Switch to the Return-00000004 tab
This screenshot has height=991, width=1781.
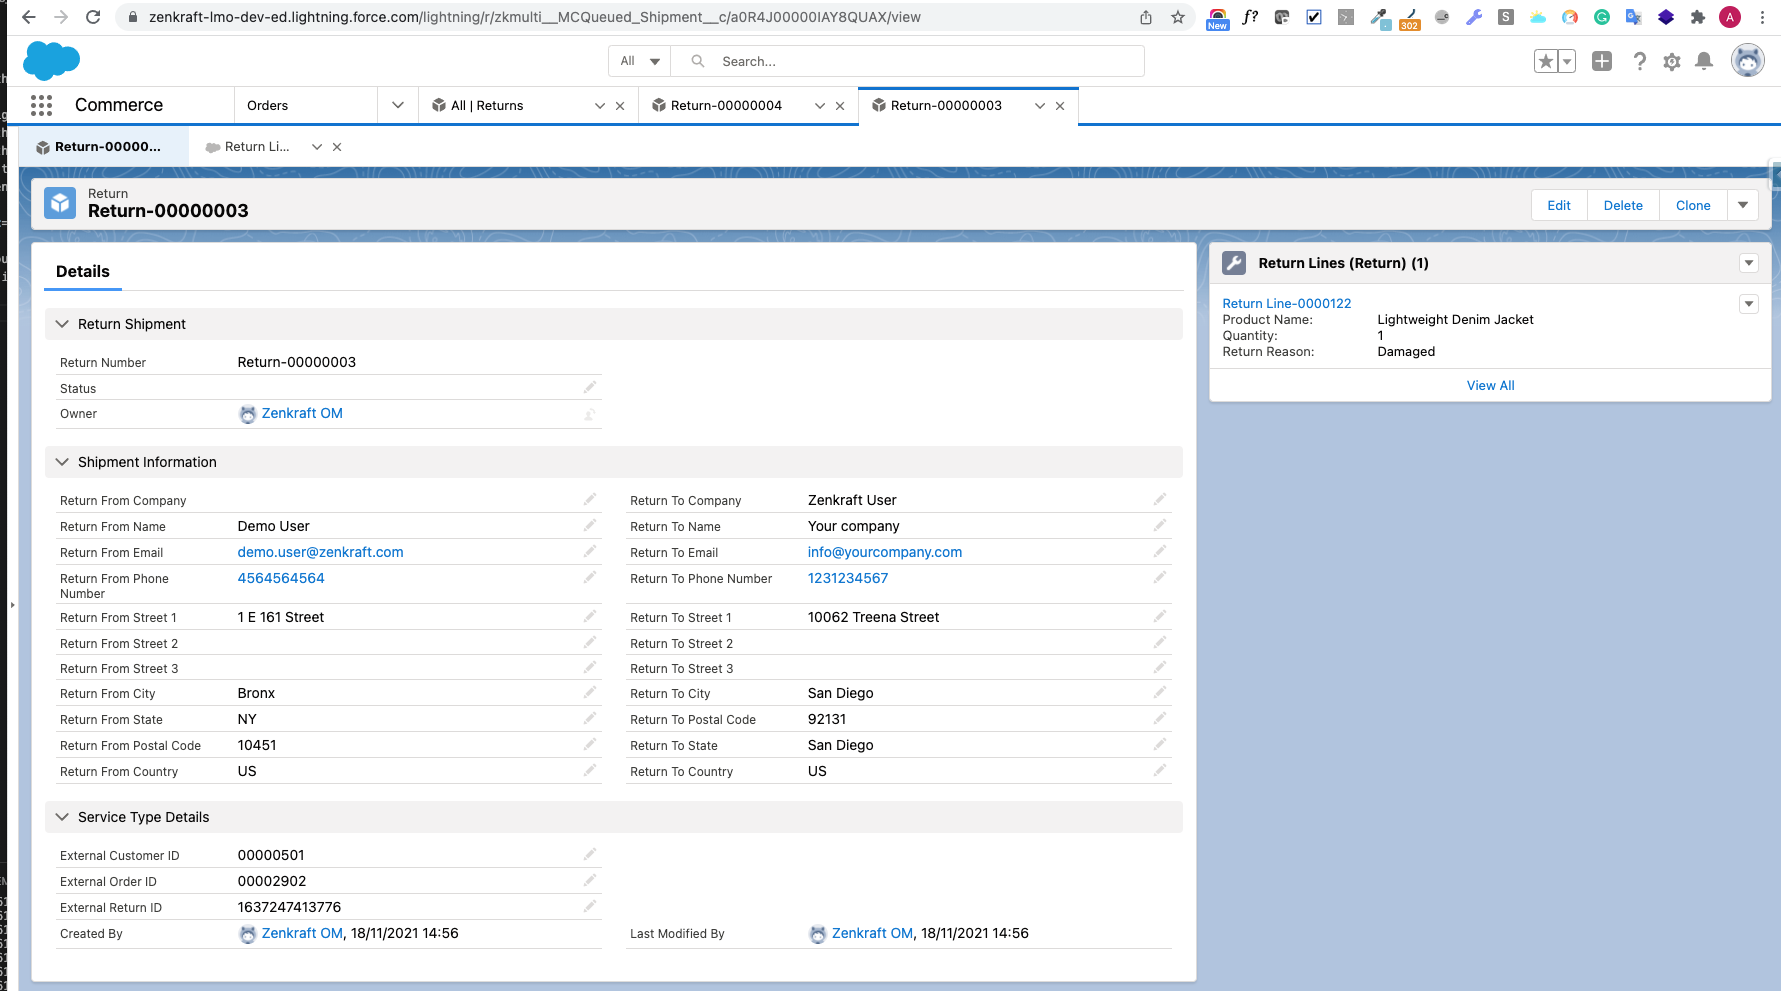coord(726,106)
